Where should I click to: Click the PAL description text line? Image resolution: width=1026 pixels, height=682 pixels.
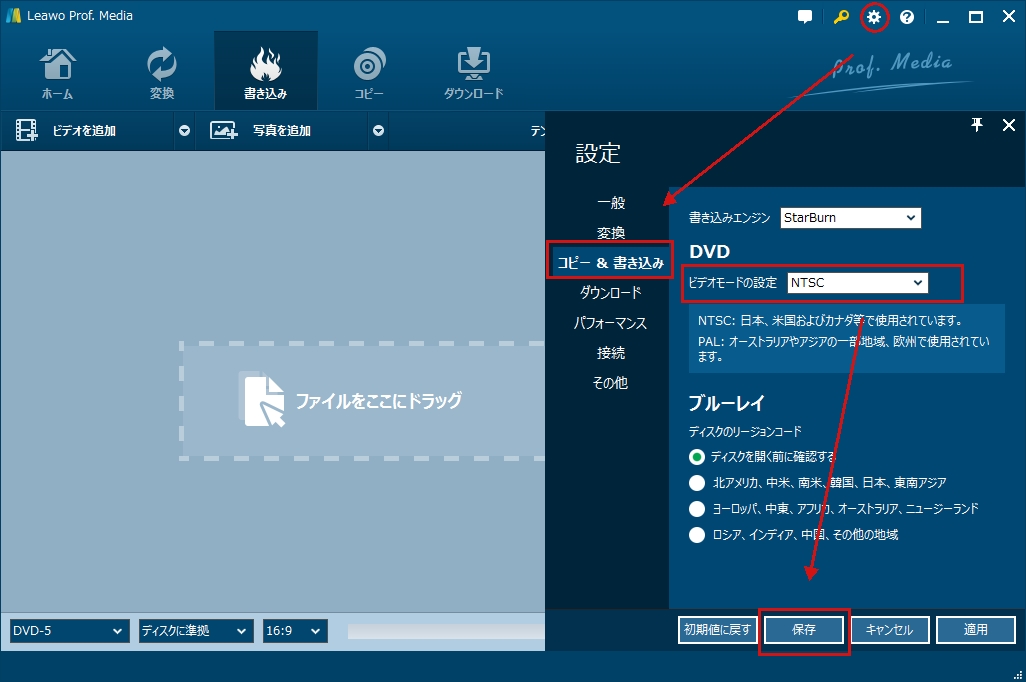click(843, 349)
